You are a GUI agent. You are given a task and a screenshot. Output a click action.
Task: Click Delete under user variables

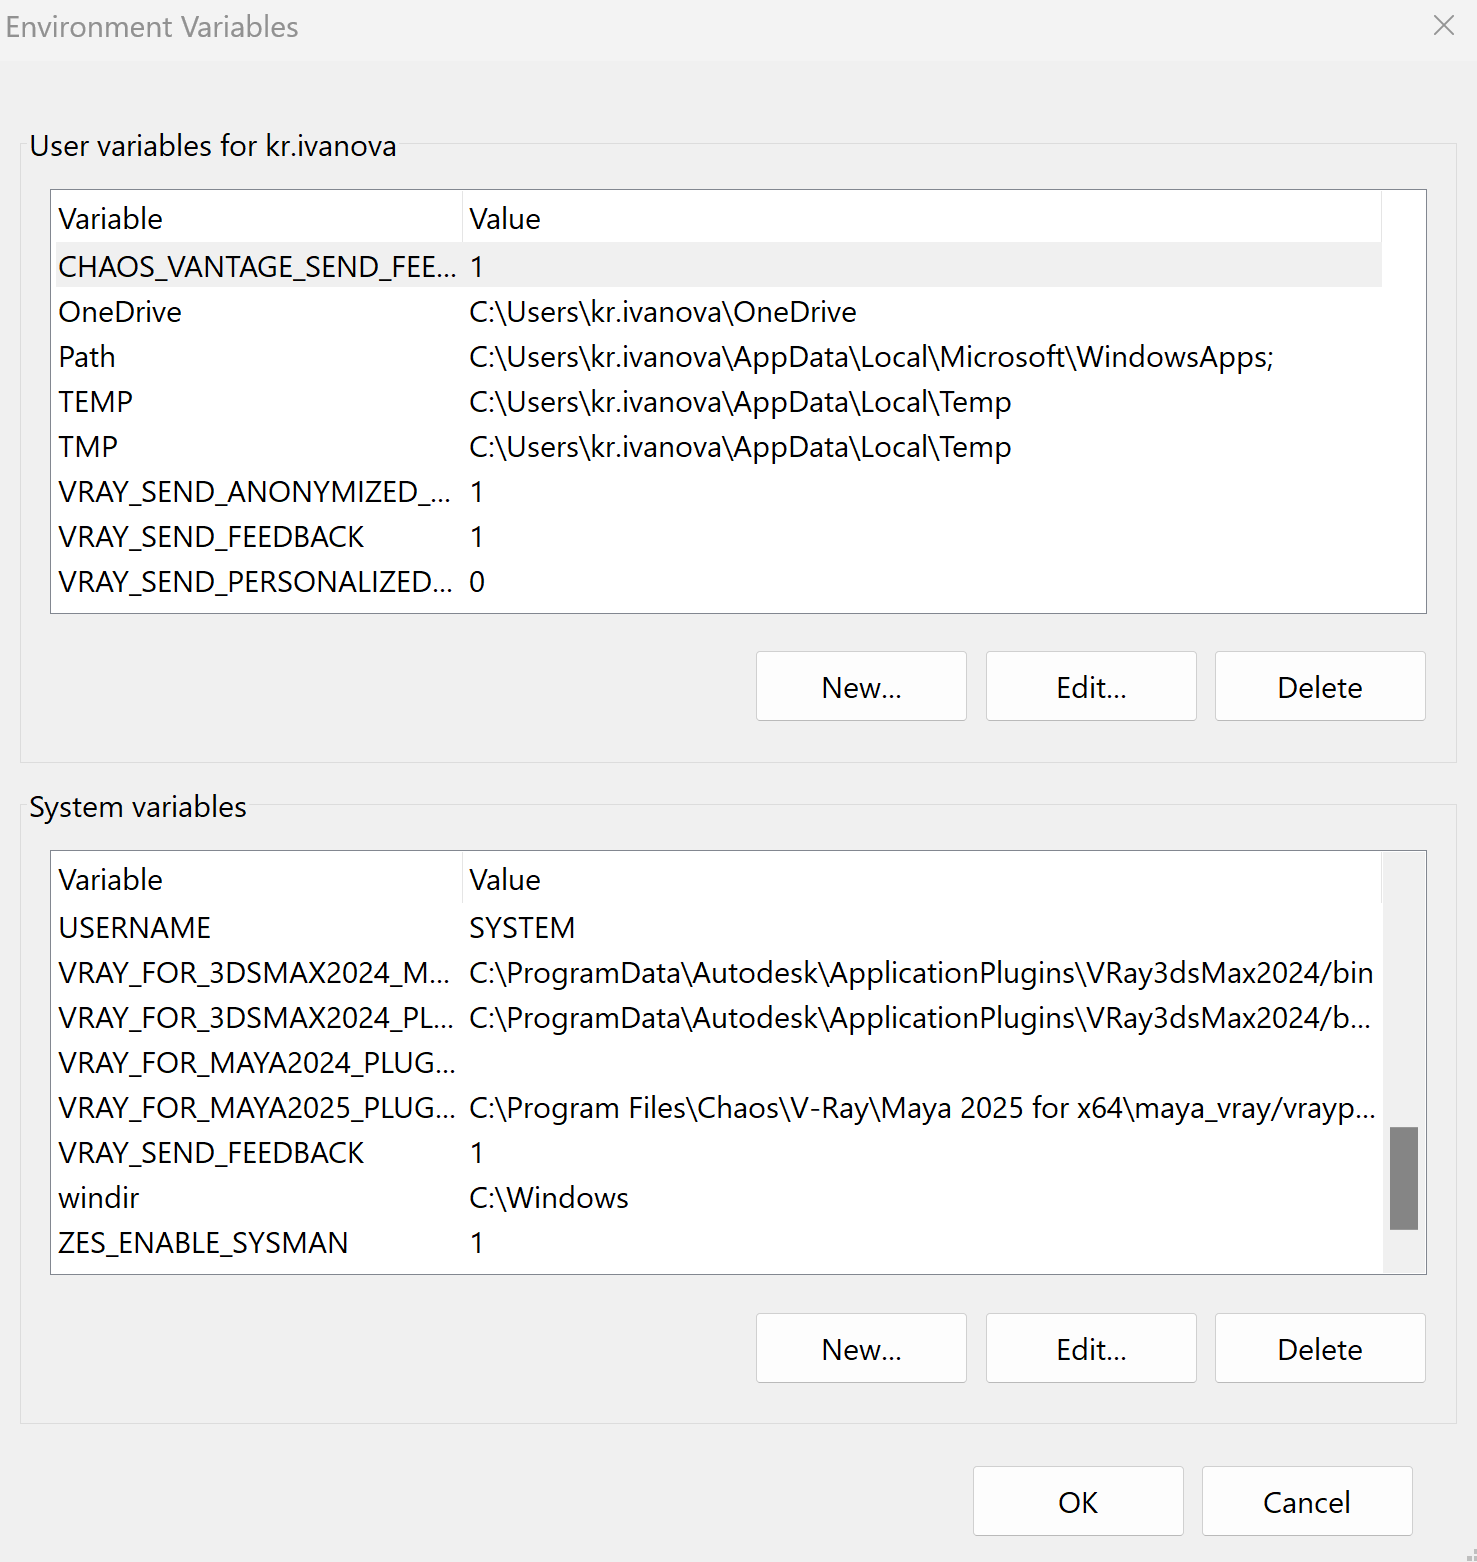[x=1320, y=687]
